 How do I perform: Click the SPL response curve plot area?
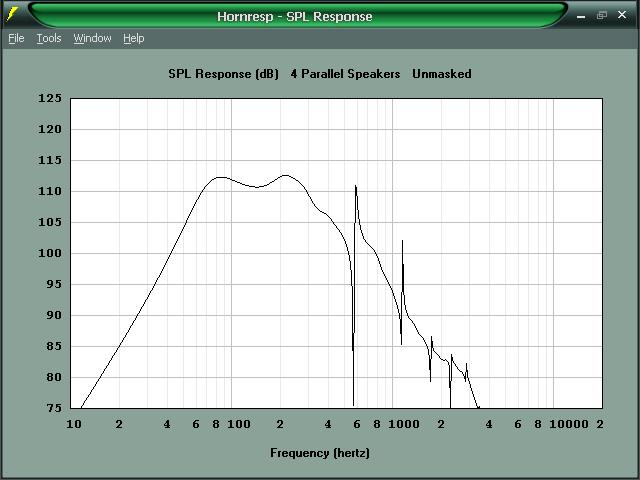(336, 253)
